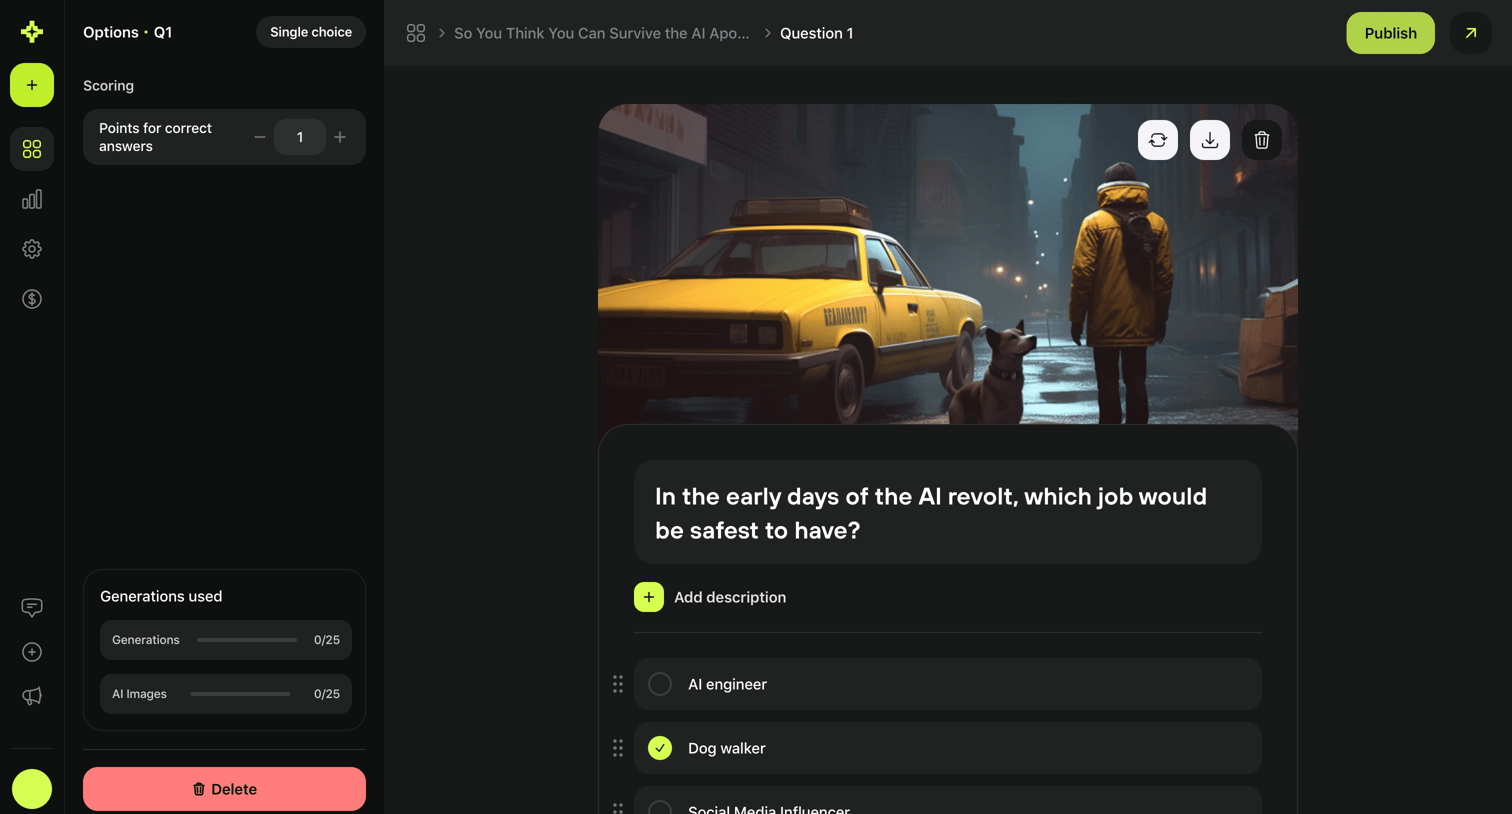This screenshot has height=814, width=1512.
Task: Toggle Dog walker correct answer check
Action: (x=660, y=748)
